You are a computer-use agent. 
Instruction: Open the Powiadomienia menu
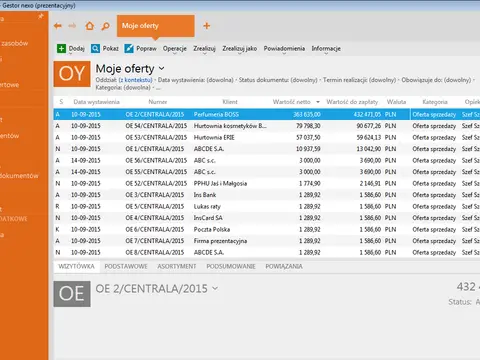pyautogui.click(x=284, y=49)
